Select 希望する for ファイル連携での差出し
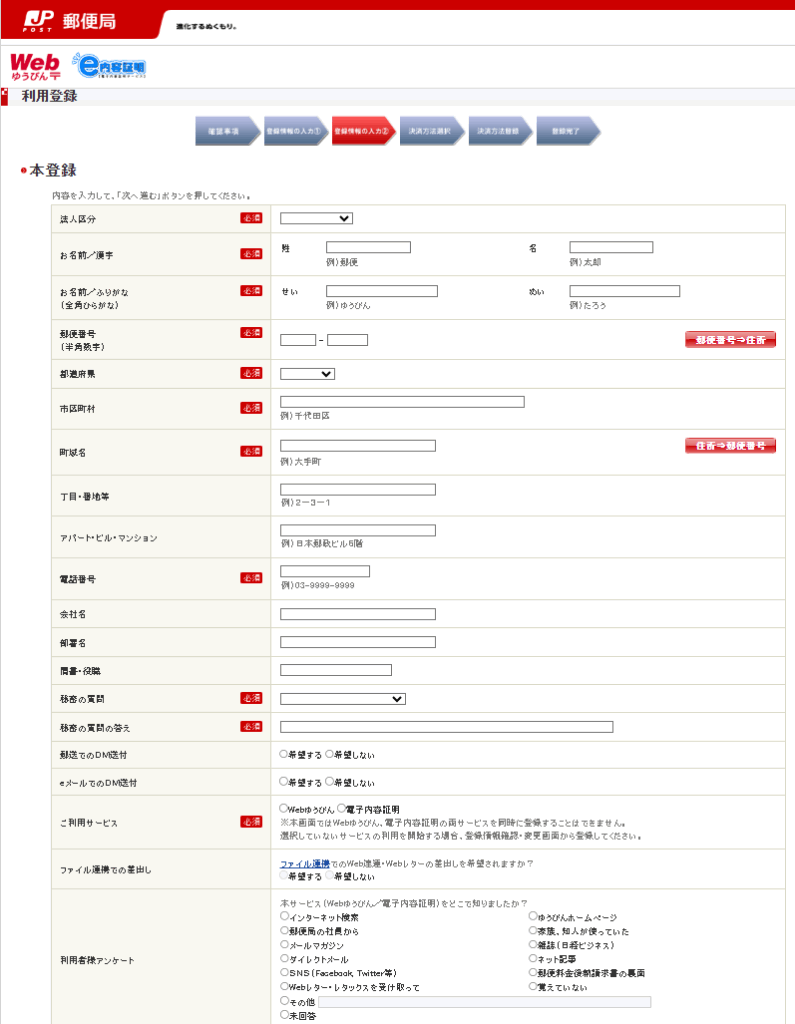795x1024 pixels. [x=284, y=876]
